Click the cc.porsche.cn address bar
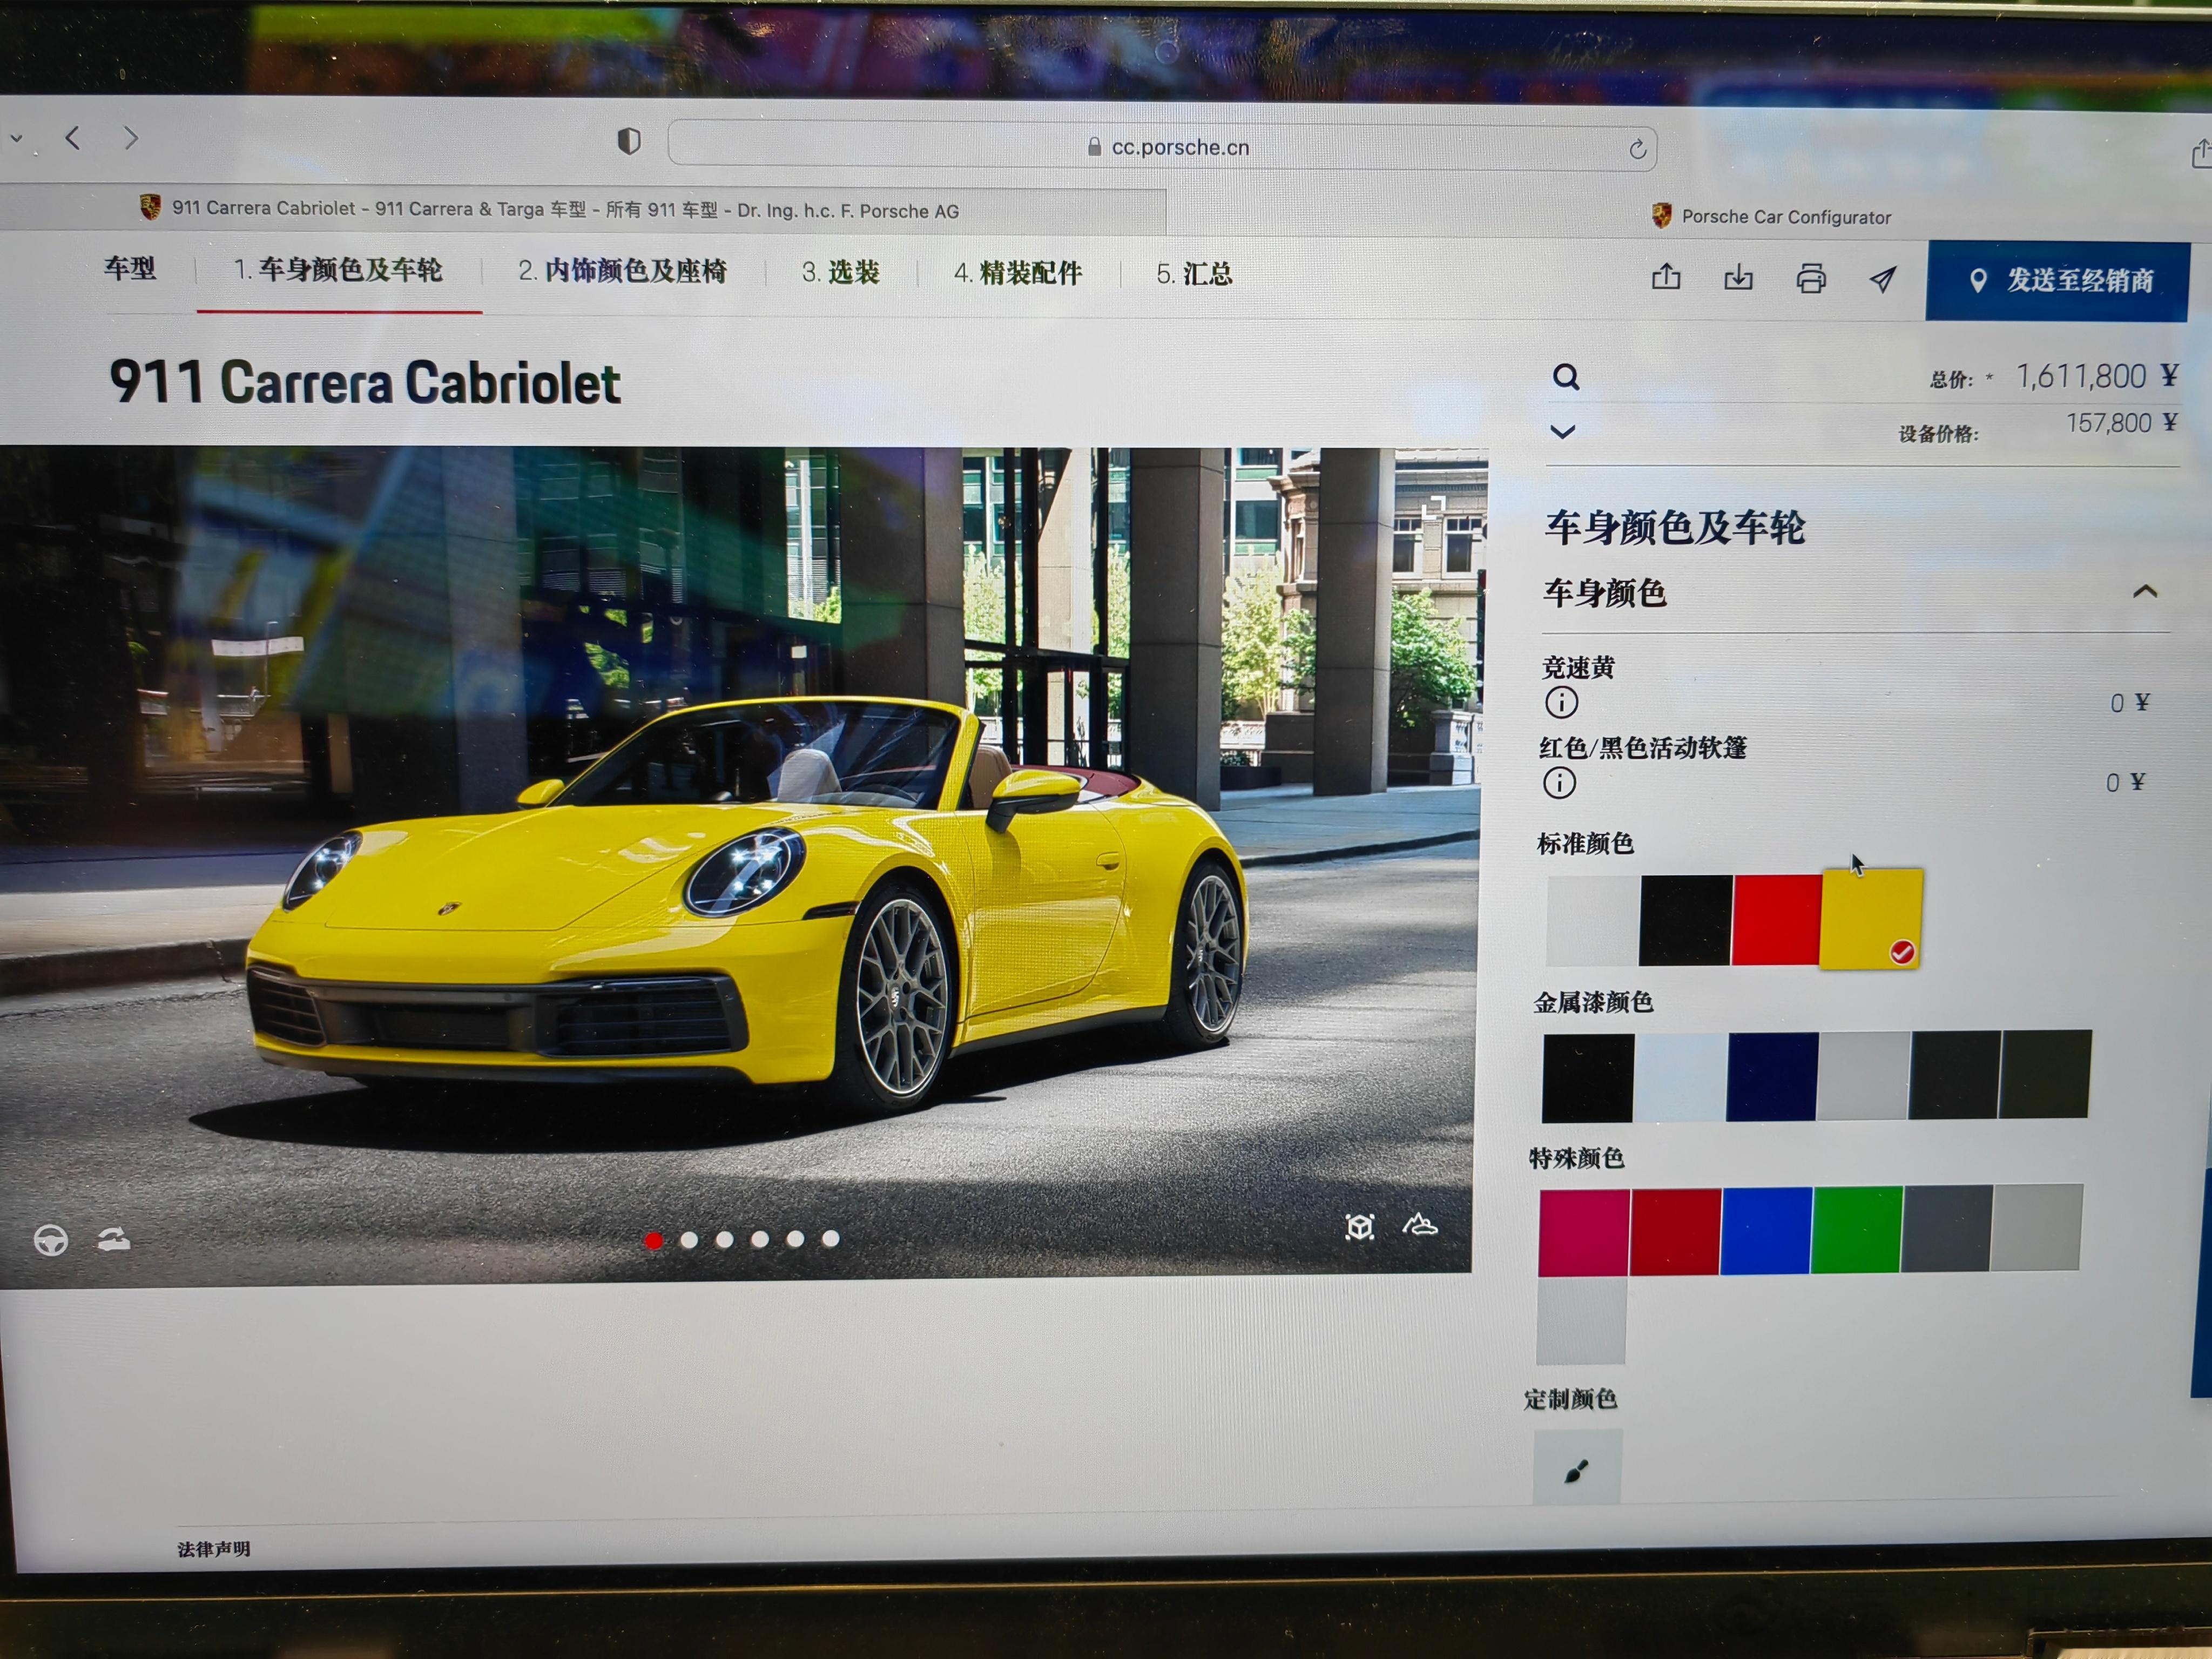2212x1659 pixels. click(x=1162, y=147)
